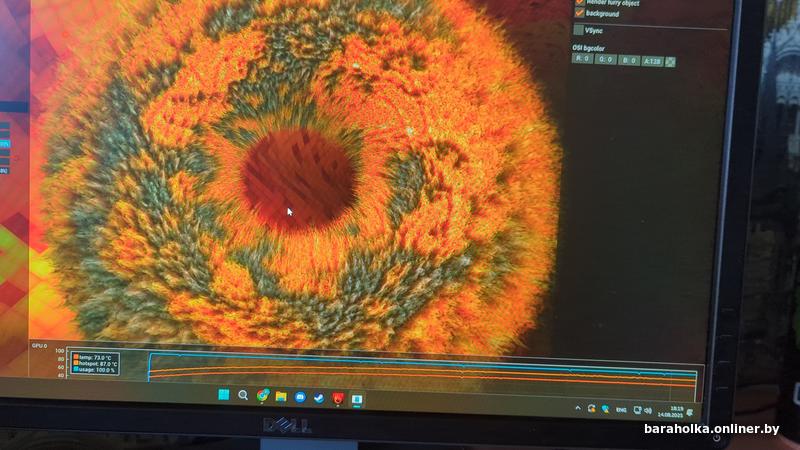
Task: Toggle the Render furry object checkbox
Action: tap(580, 2)
